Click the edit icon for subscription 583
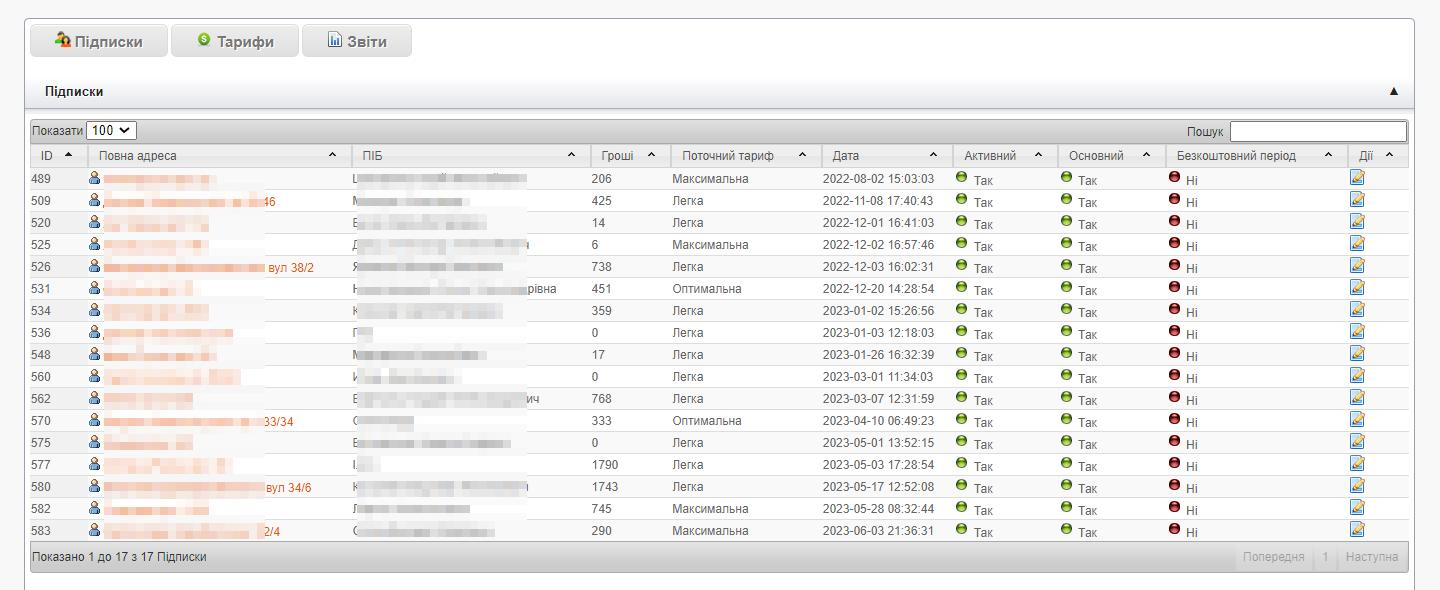1440x590 pixels. coord(1357,529)
